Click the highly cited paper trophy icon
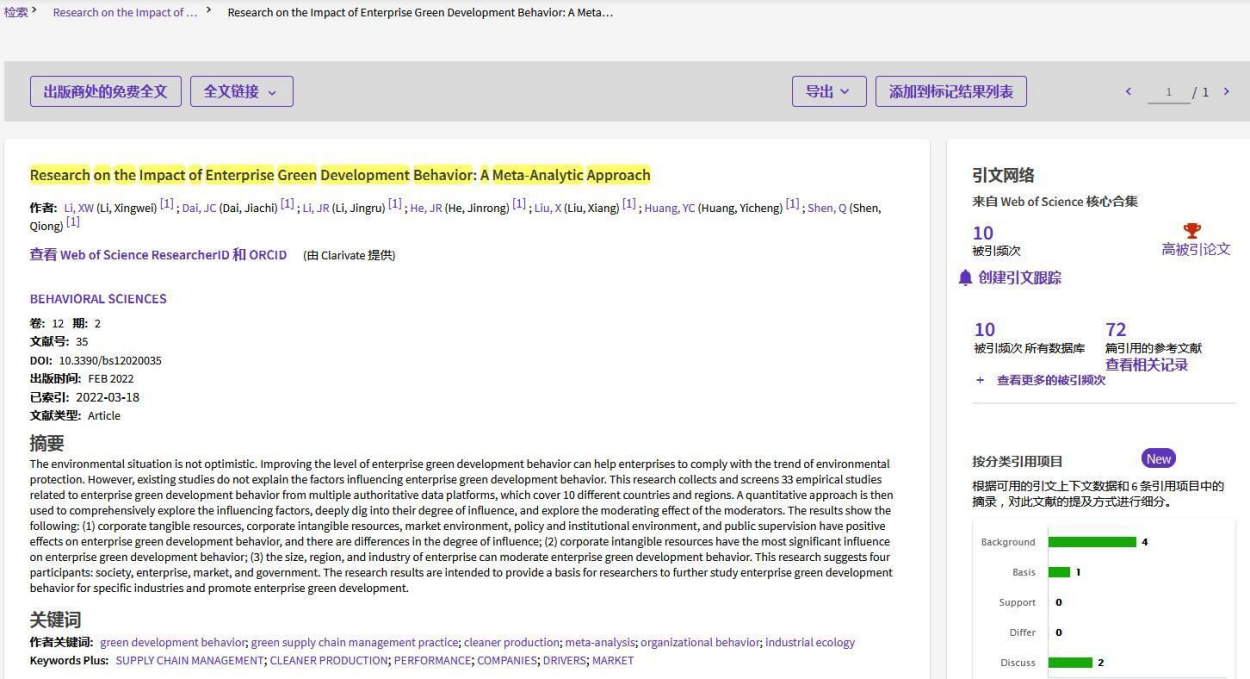The width and height of the screenshot is (1250, 679). click(x=1191, y=231)
